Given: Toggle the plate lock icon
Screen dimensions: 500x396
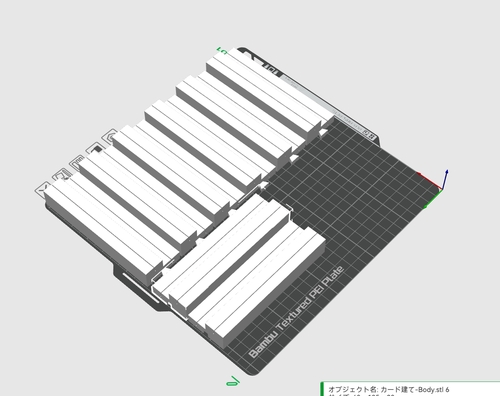Looking at the screenshot, I should 94,149.
